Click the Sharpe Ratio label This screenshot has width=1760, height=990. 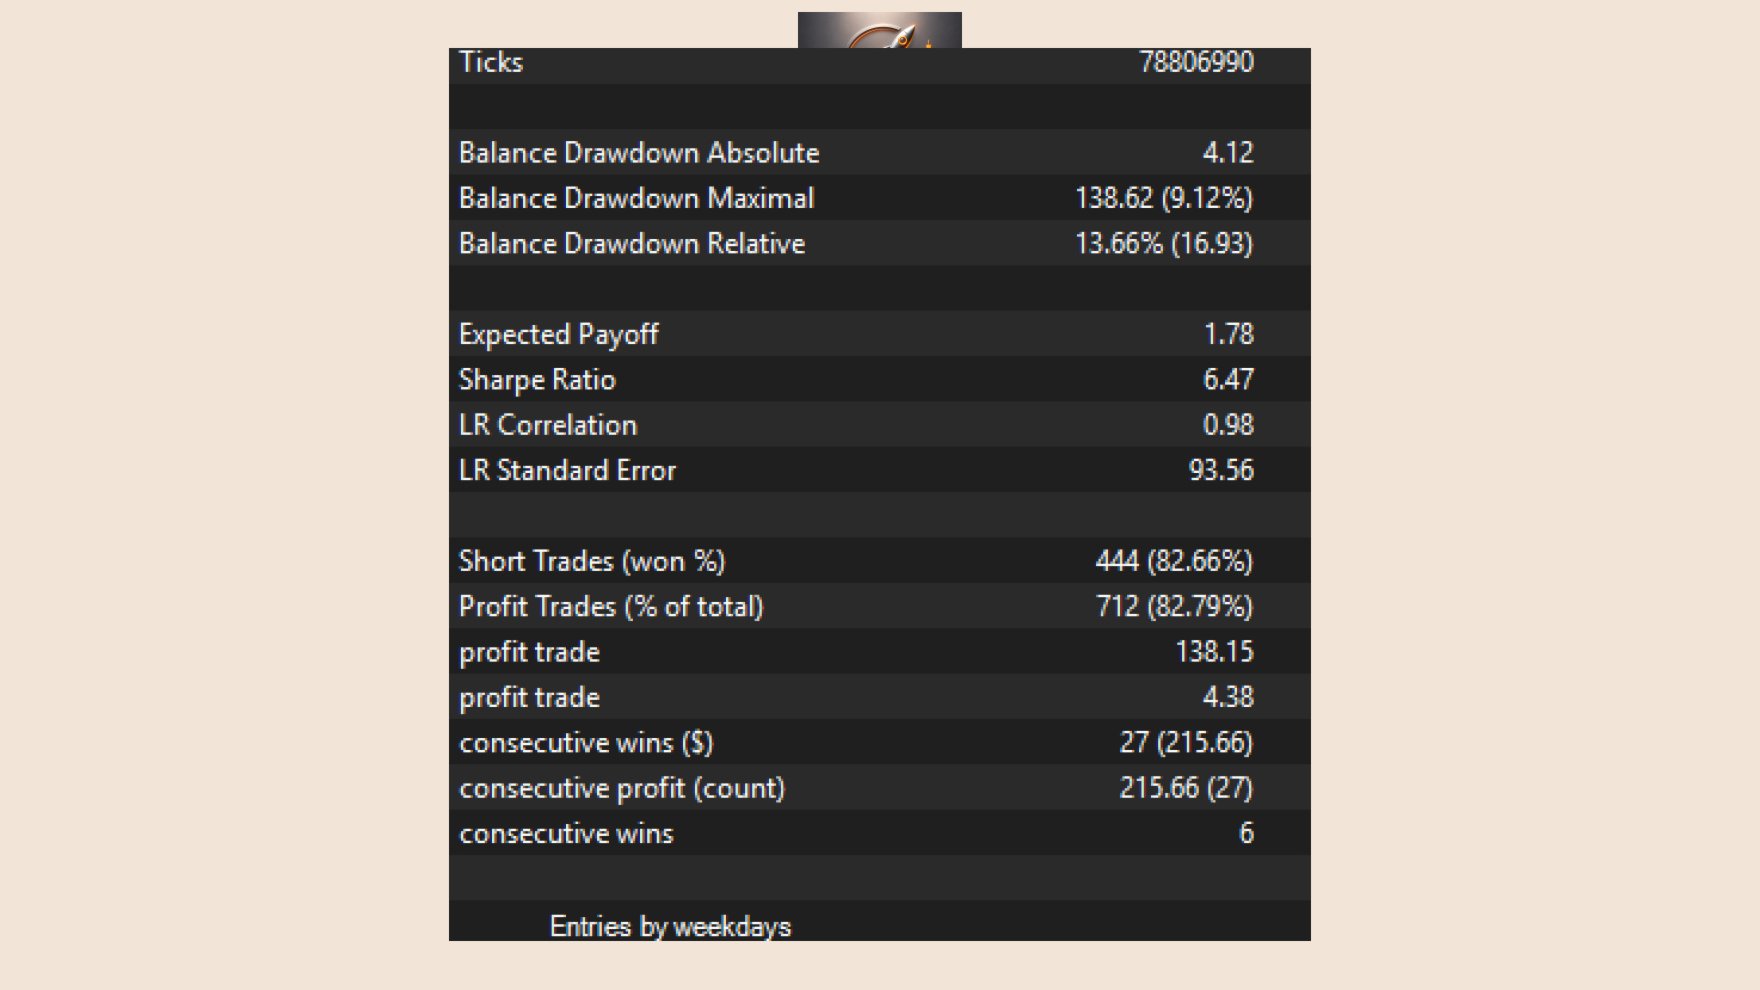537,380
